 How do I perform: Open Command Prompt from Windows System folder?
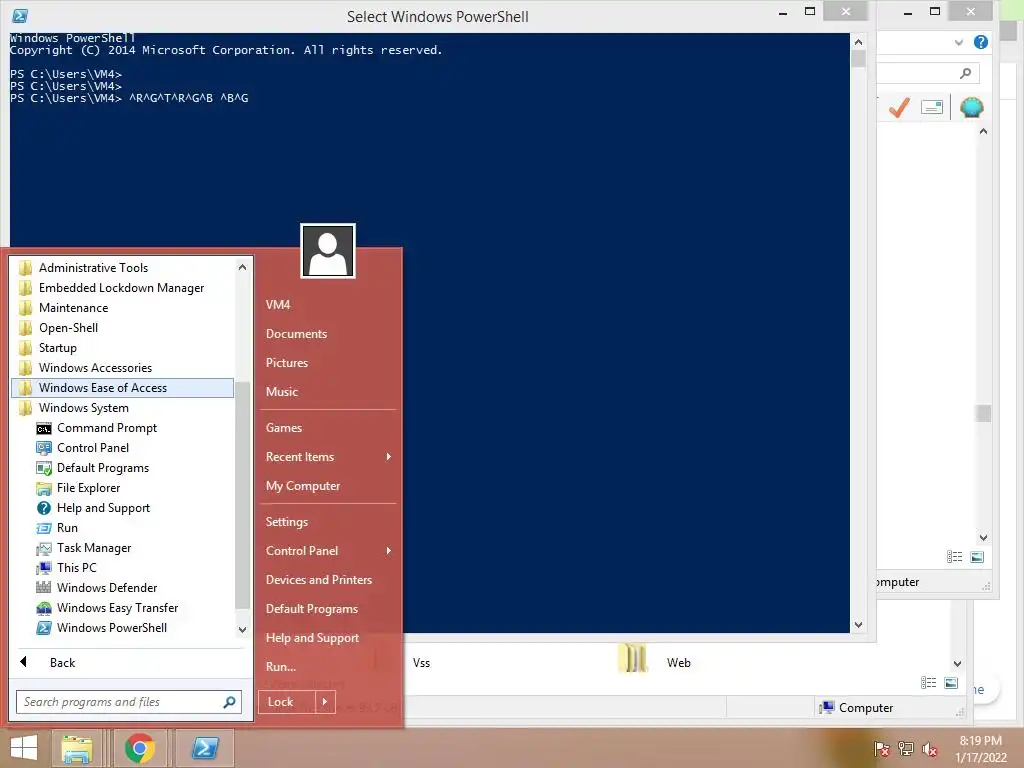coord(106,428)
